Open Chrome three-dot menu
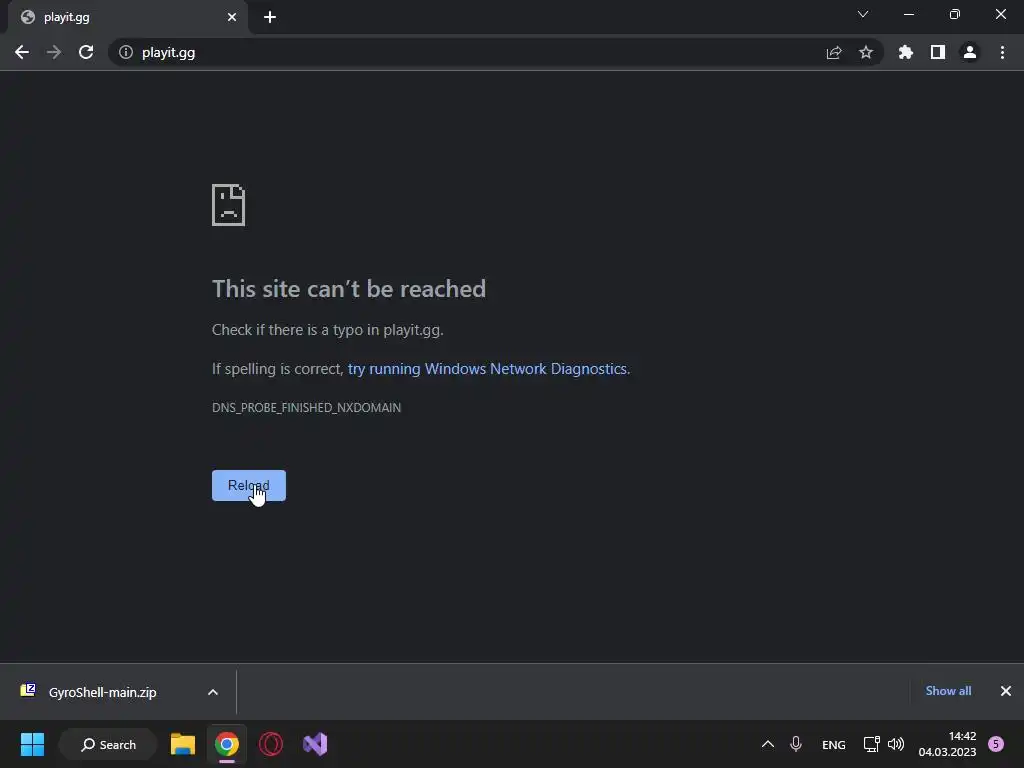This screenshot has height=768, width=1024. tap(1002, 52)
